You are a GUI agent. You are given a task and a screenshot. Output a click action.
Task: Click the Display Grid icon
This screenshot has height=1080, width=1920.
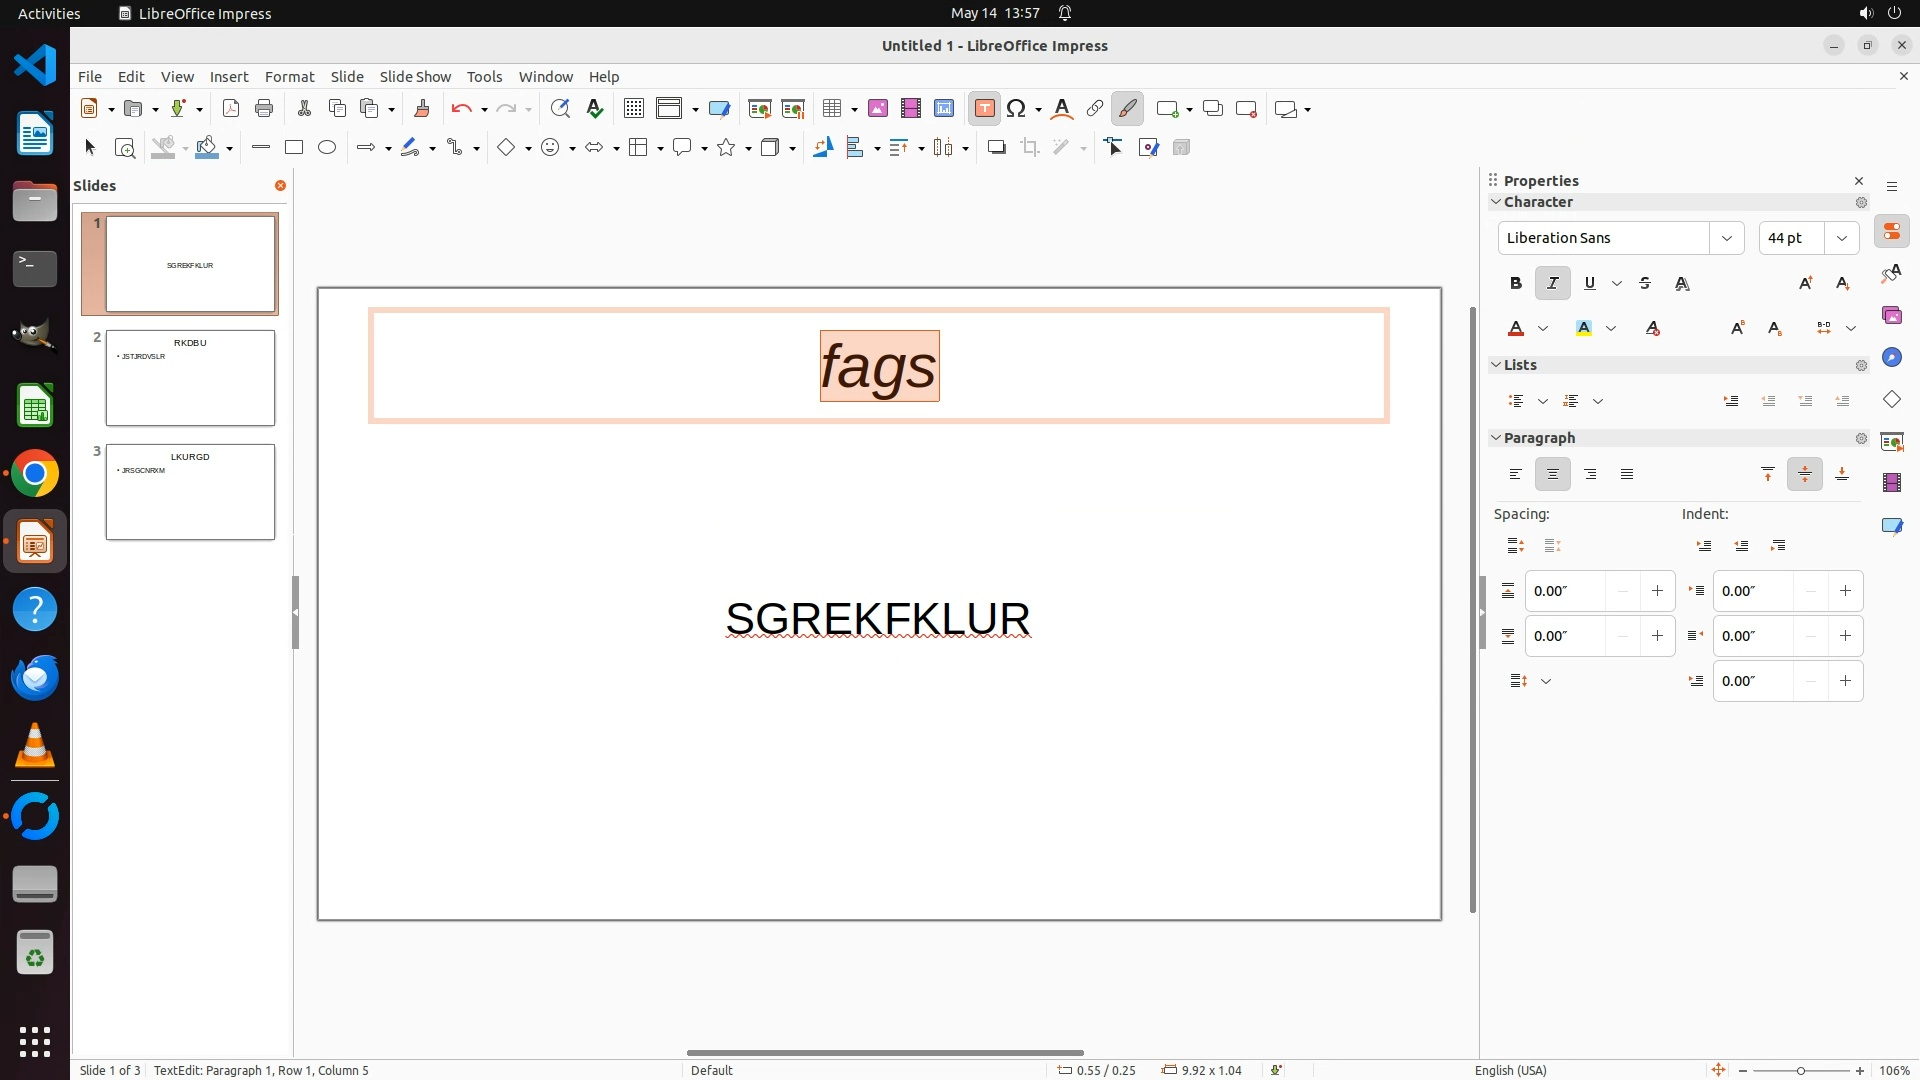point(633,109)
